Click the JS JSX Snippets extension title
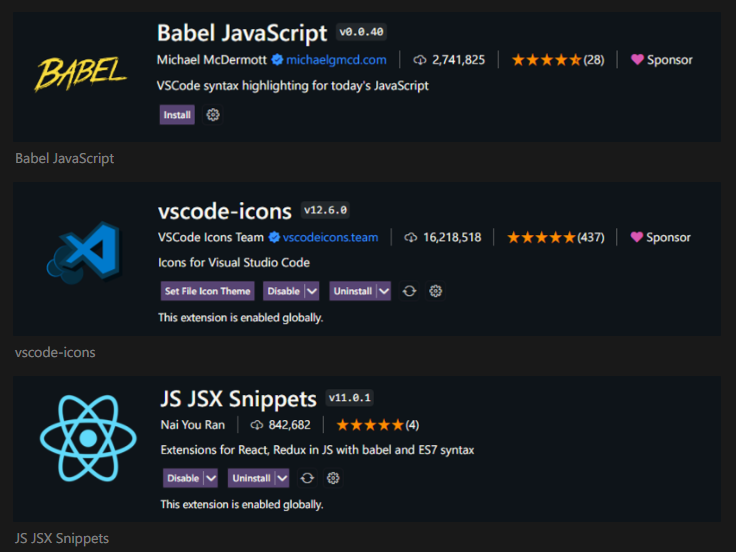736x552 pixels. click(238, 399)
